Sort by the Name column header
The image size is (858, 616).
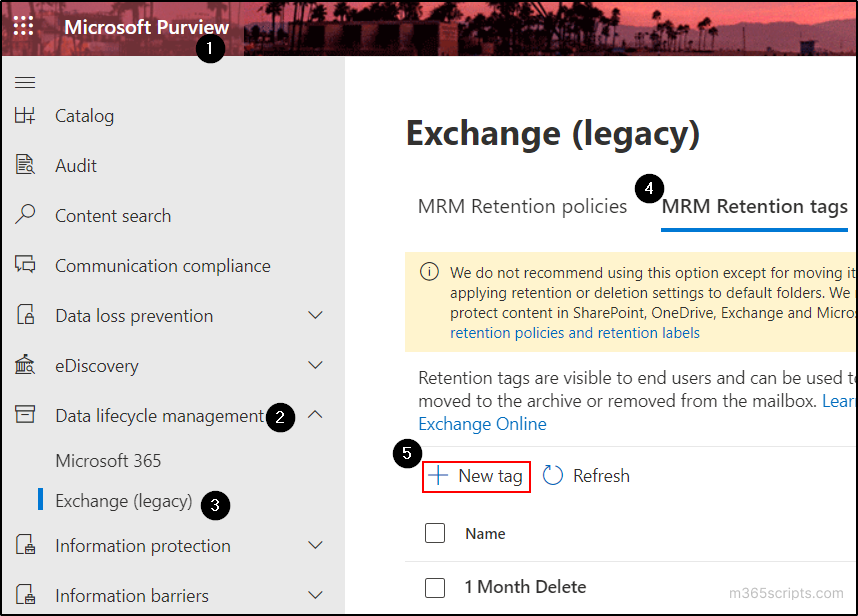[485, 533]
